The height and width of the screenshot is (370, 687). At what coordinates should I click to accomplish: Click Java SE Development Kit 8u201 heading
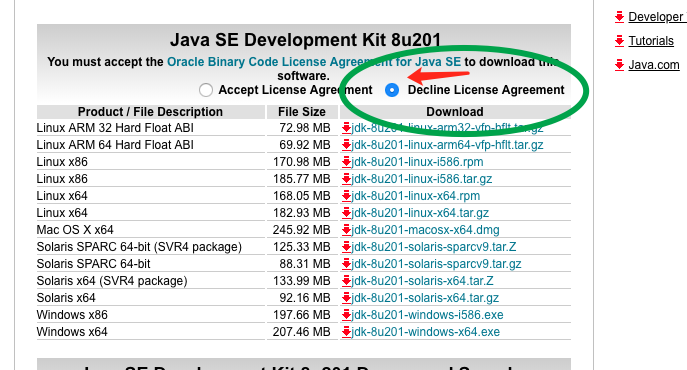coord(305,40)
